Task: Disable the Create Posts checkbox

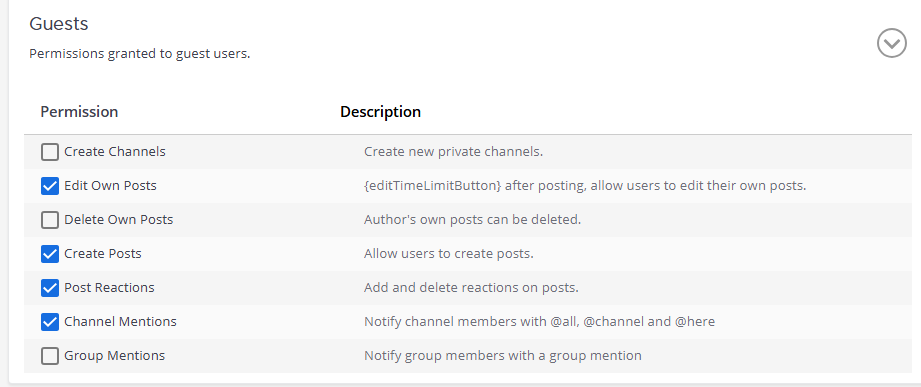Action: (50, 254)
